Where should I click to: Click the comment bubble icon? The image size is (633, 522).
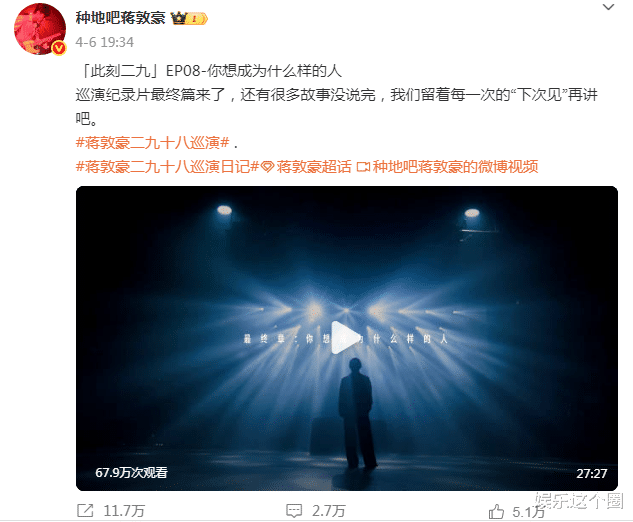click(293, 511)
